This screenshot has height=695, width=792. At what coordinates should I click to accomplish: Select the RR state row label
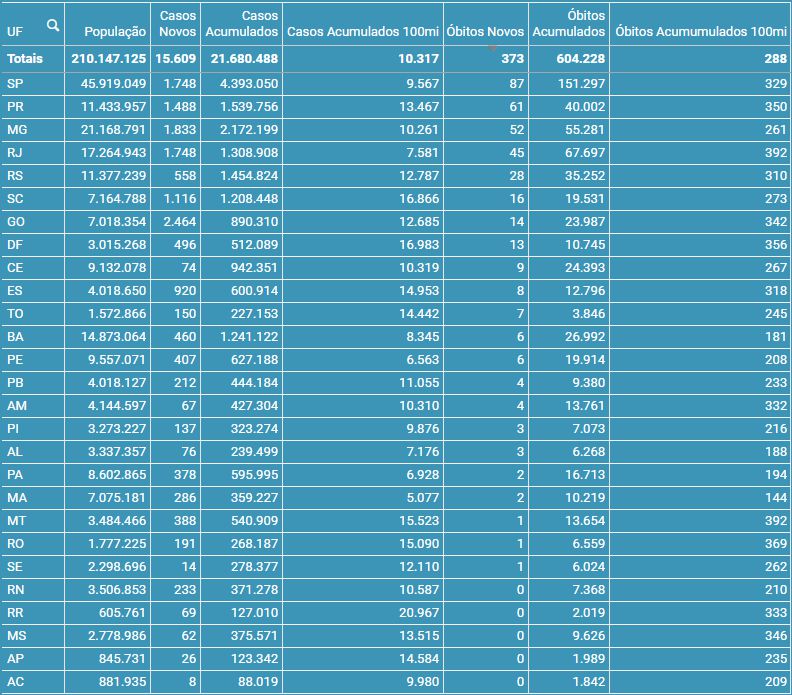tap(15, 612)
